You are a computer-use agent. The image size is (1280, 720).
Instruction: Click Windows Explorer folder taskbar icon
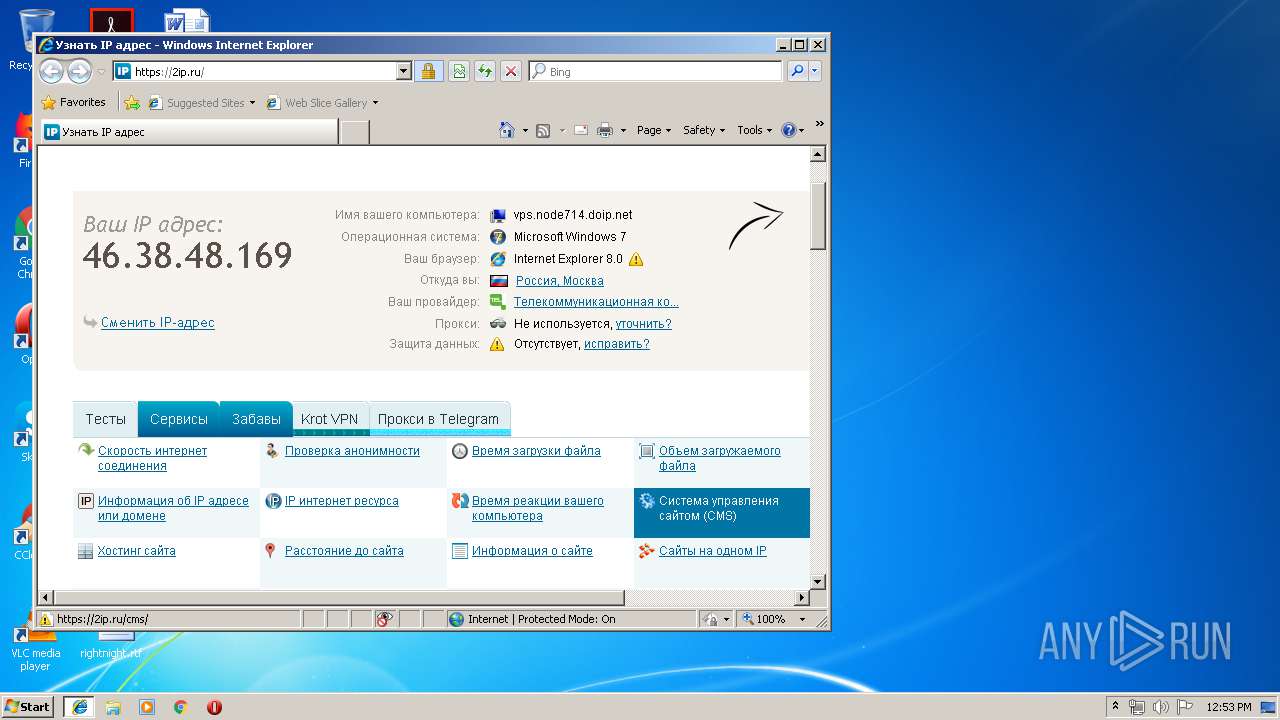tap(113, 707)
